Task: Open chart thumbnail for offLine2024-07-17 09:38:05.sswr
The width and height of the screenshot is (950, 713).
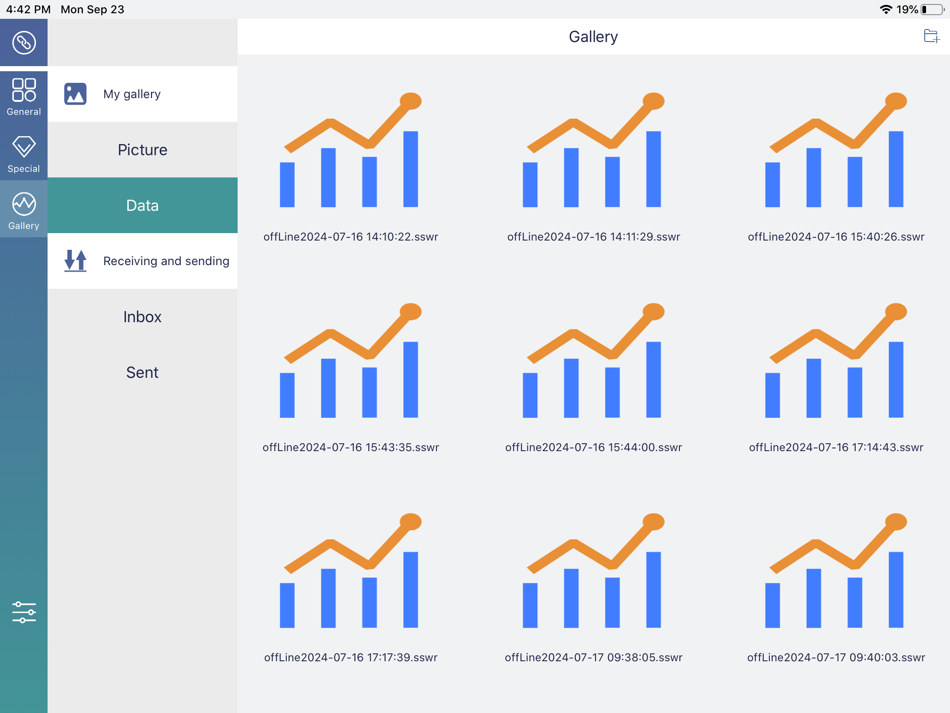Action: (594, 571)
